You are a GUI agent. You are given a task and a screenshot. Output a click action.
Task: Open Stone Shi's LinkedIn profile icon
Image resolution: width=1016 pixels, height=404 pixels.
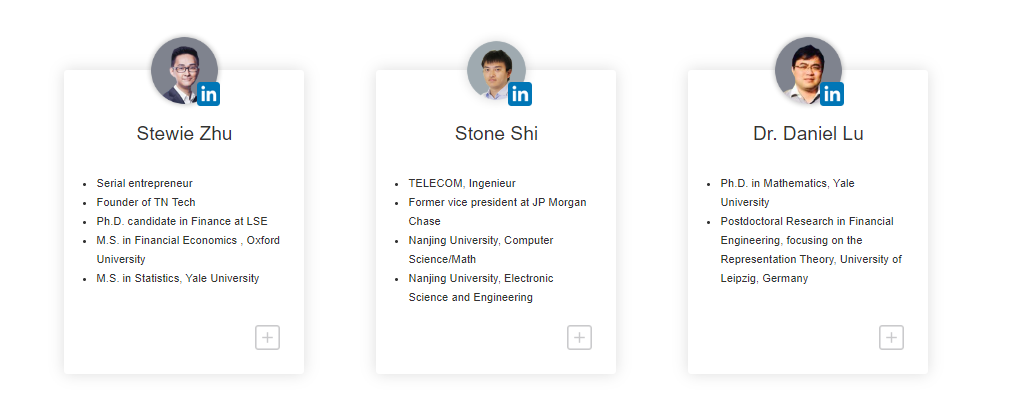520,95
